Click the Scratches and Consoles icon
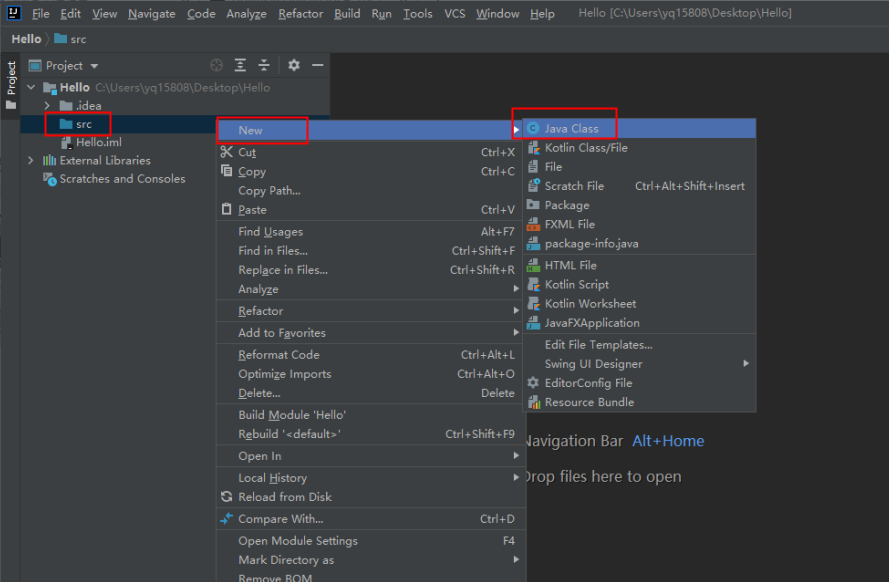 coord(50,179)
